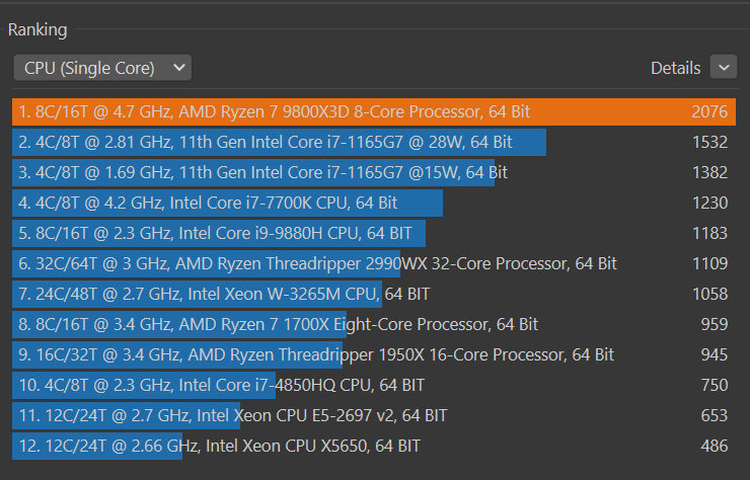Select the Intel Core i9-9880H row
Viewport: 750px width, 480px height.
pos(374,233)
